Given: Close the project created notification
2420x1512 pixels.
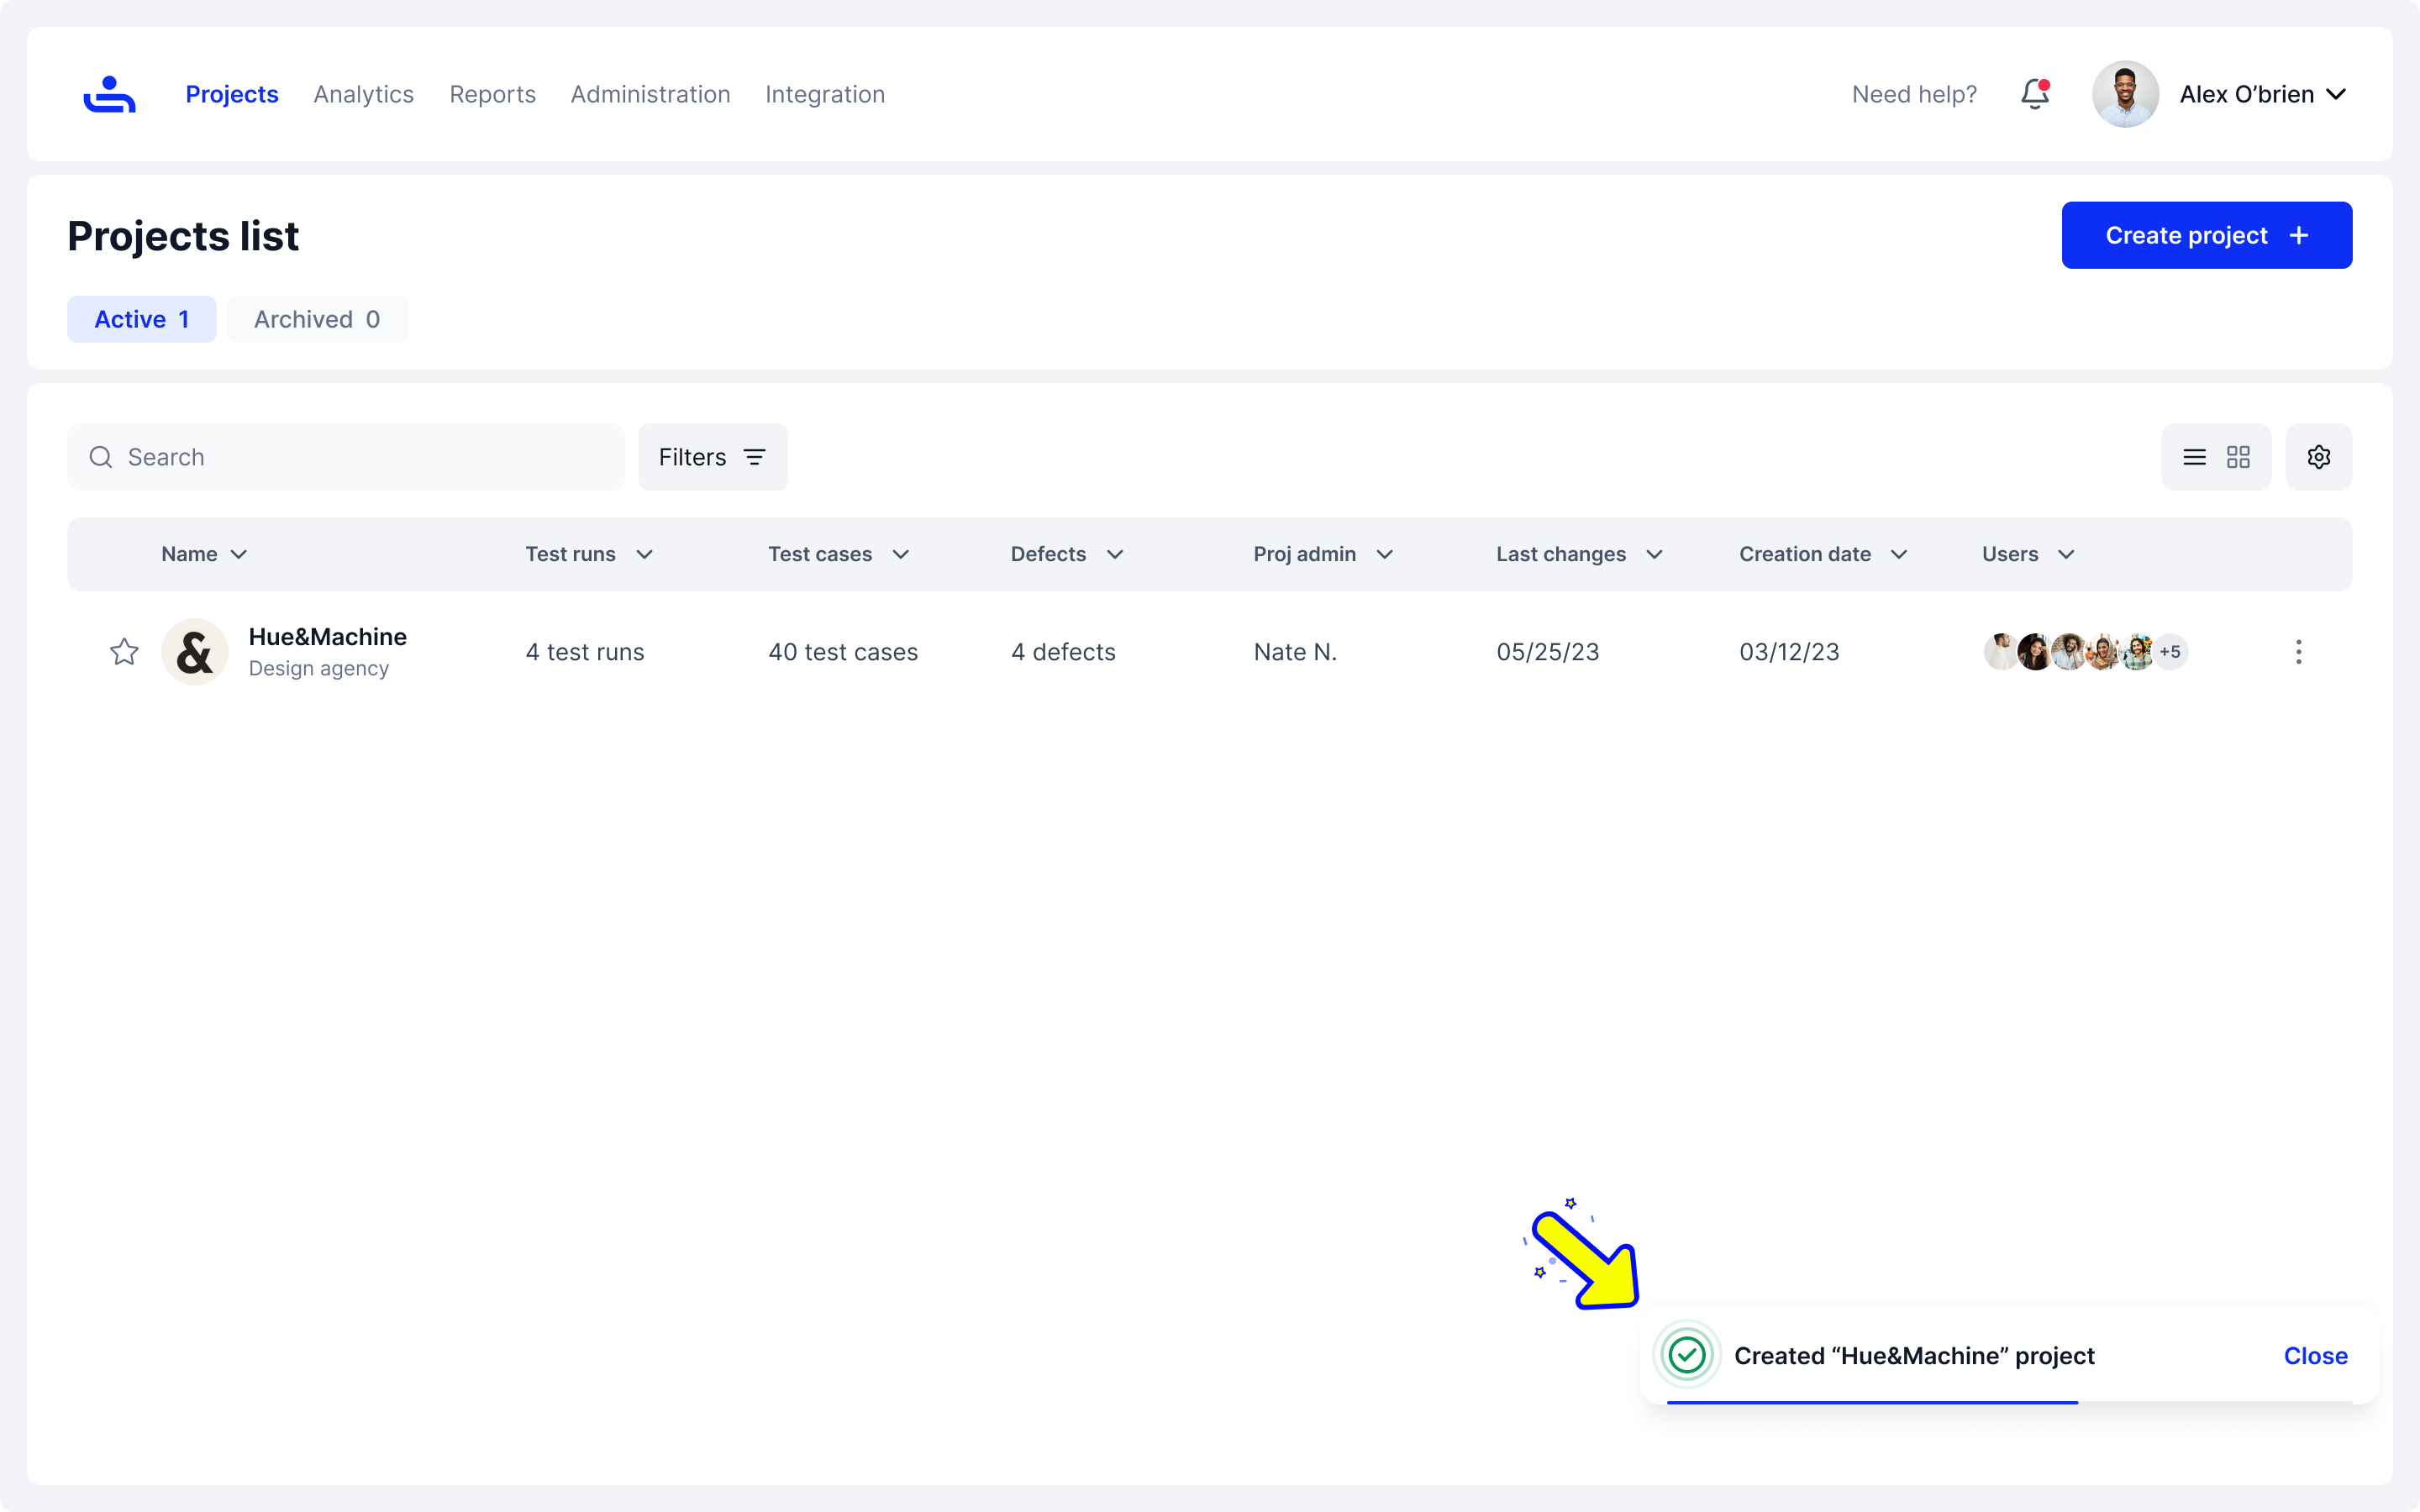Looking at the screenshot, I should pyautogui.click(x=2315, y=1355).
